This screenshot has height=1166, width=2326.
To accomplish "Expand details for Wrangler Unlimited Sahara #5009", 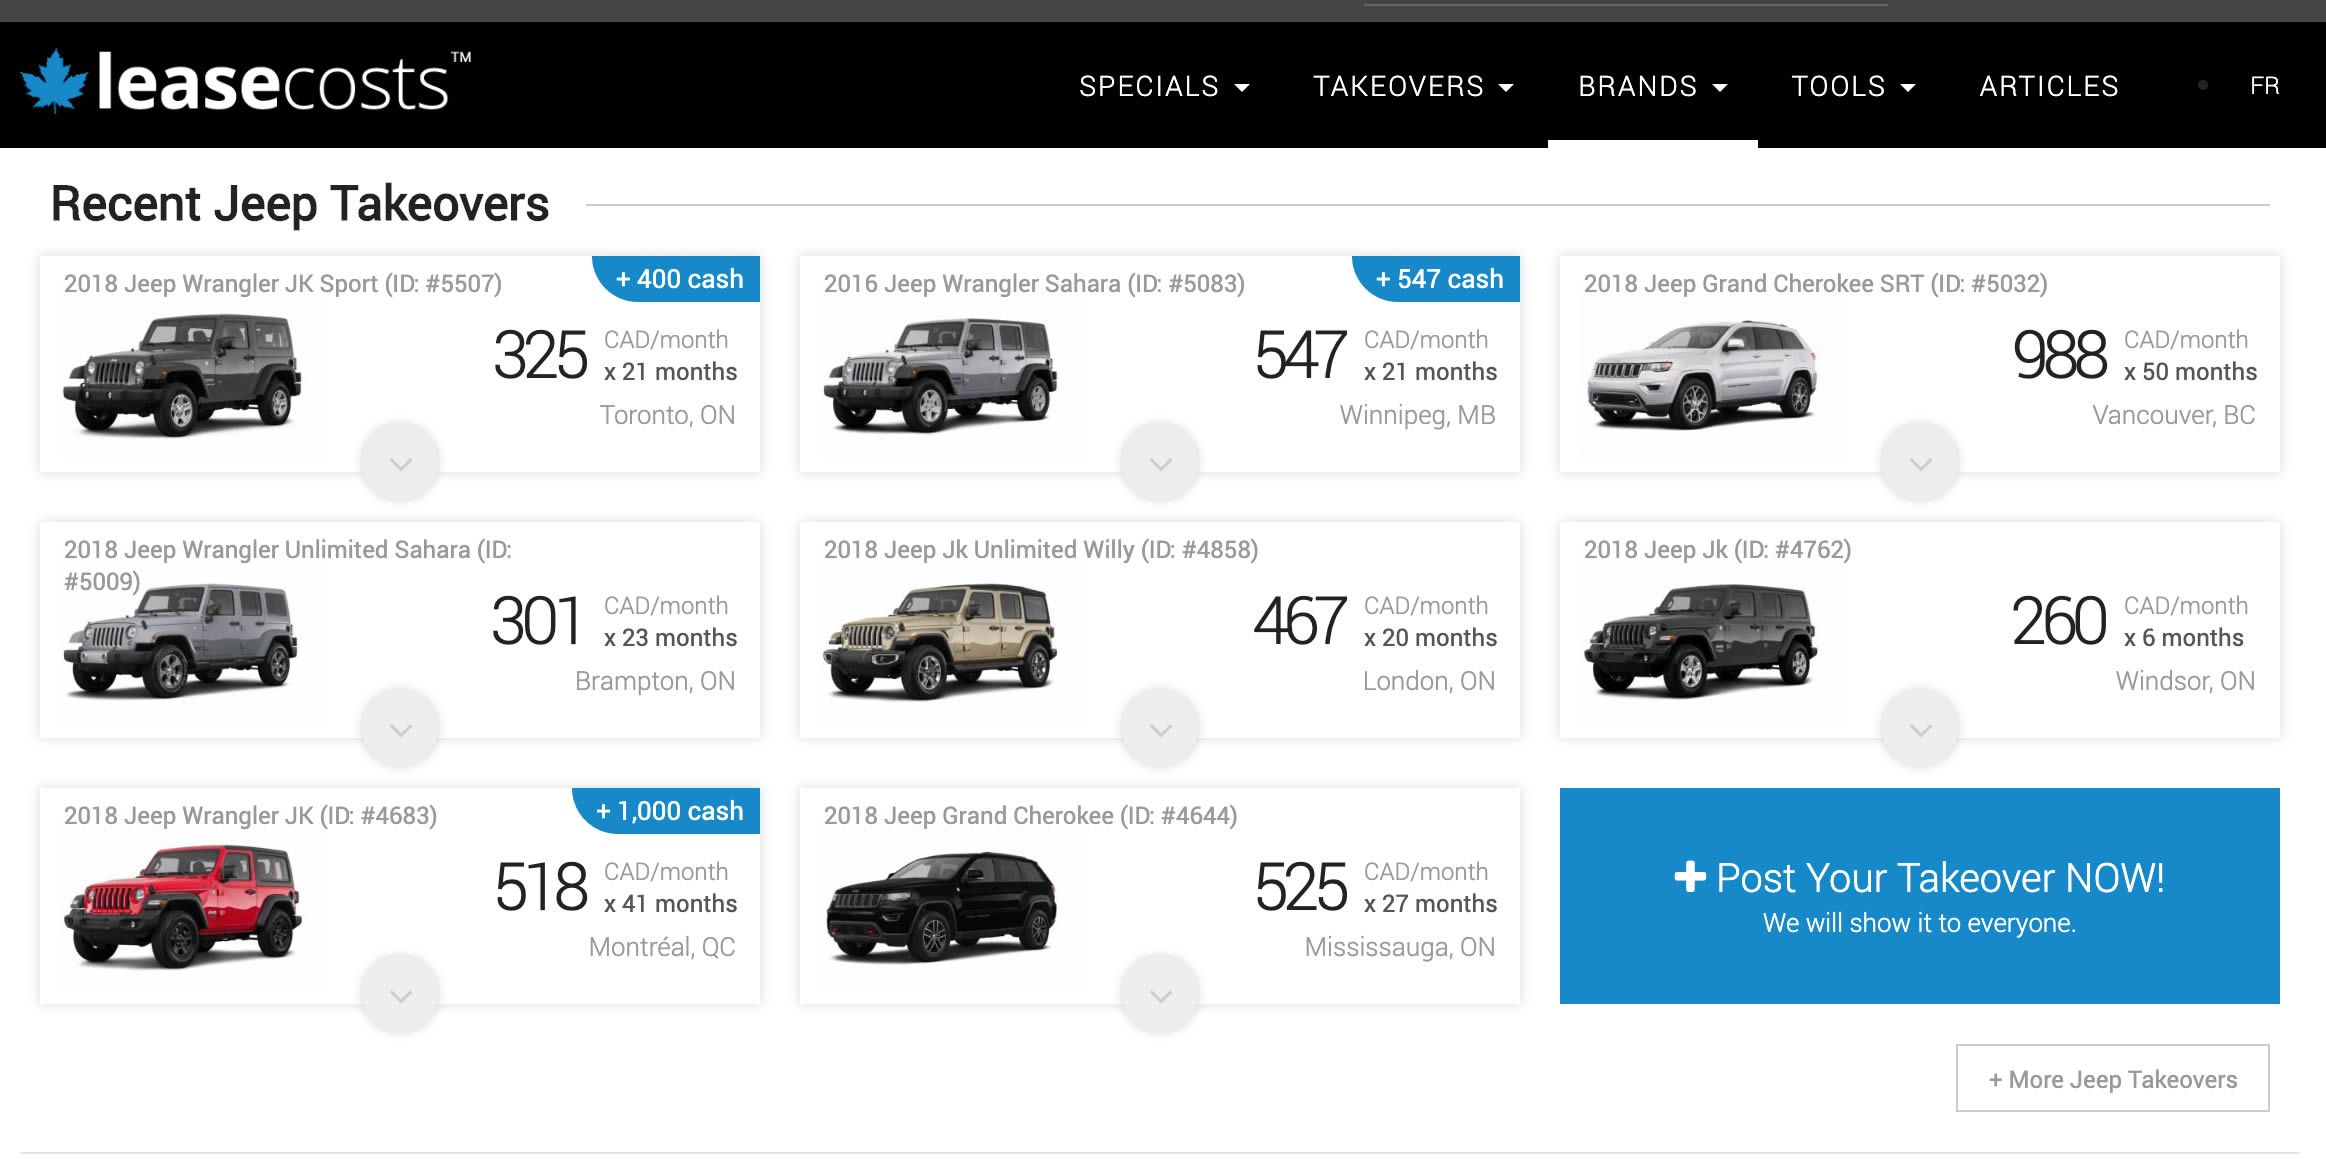I will pyautogui.click(x=400, y=729).
